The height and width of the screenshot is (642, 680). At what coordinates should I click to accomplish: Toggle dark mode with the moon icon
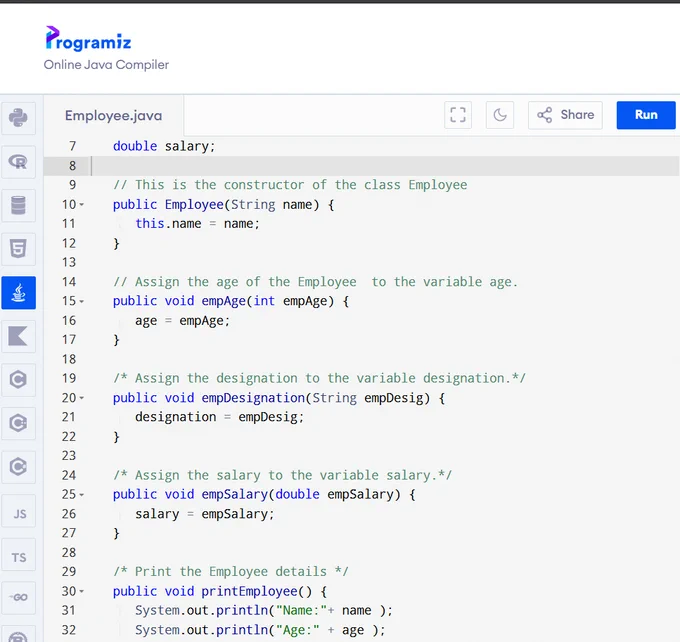[x=500, y=115]
